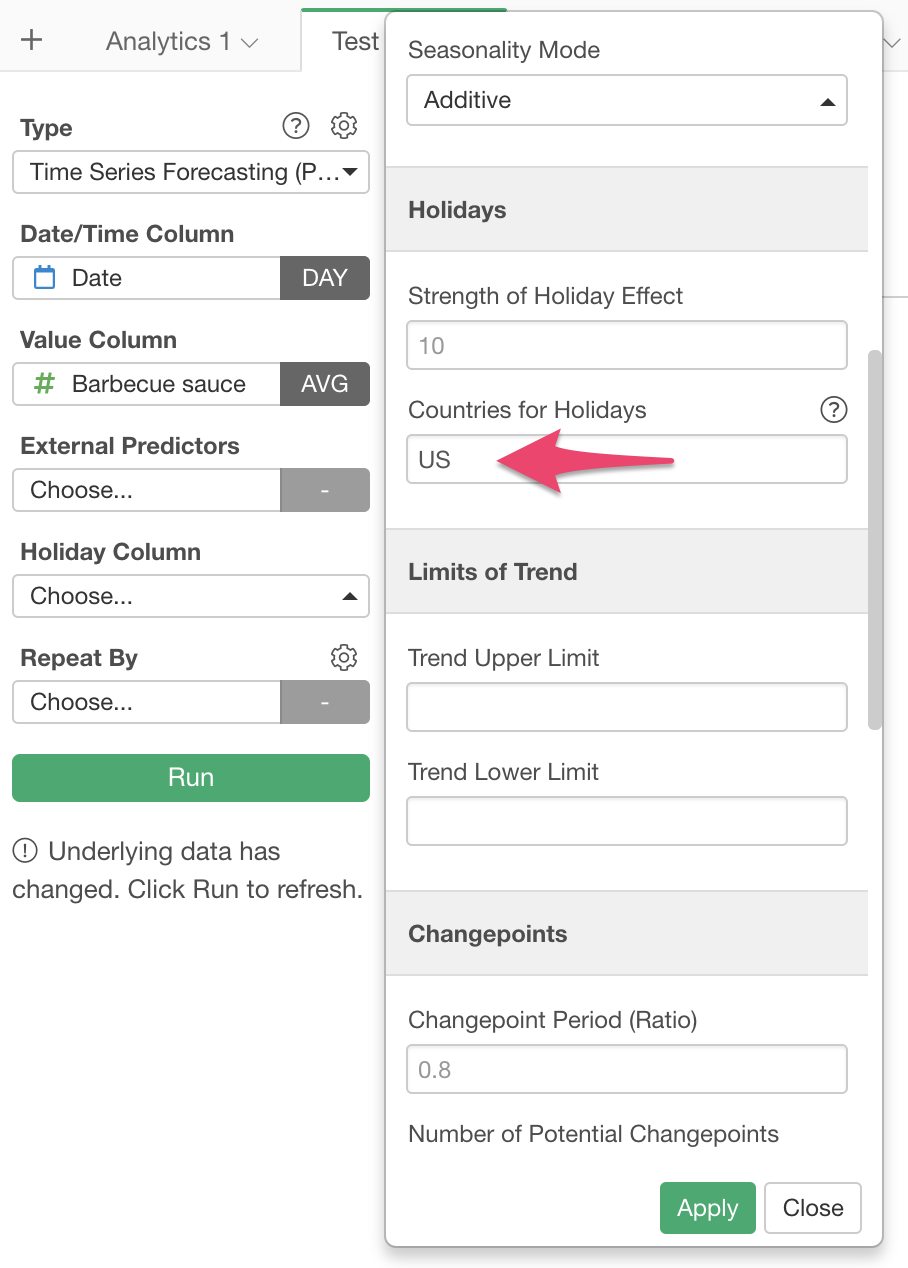Open Repeat By settings gear

coord(344,657)
